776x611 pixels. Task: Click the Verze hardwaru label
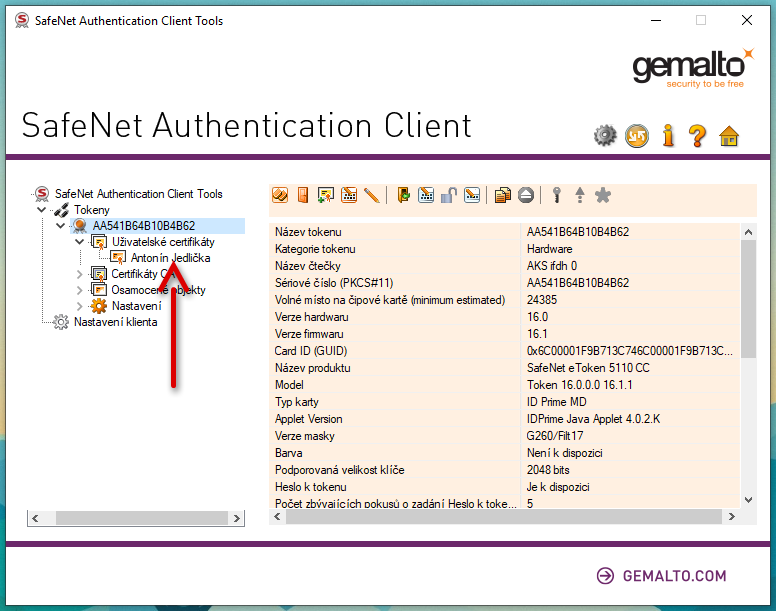(x=311, y=317)
